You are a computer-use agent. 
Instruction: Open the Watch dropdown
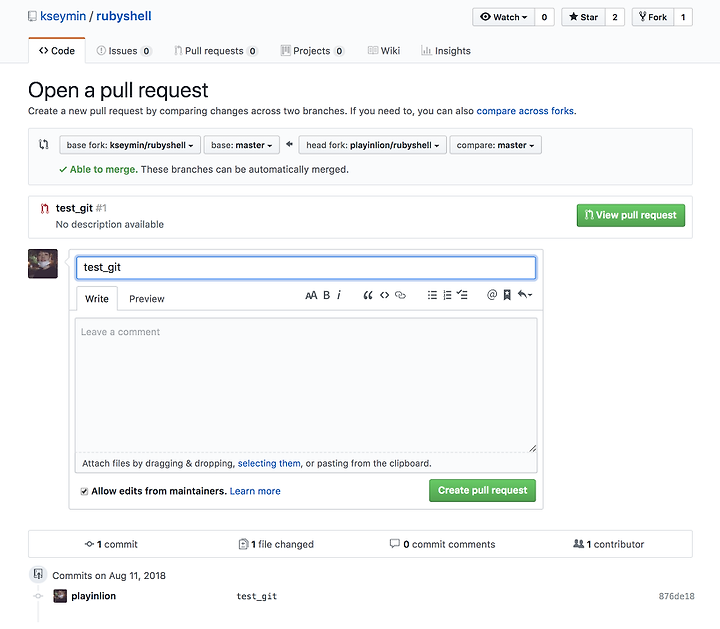click(503, 17)
